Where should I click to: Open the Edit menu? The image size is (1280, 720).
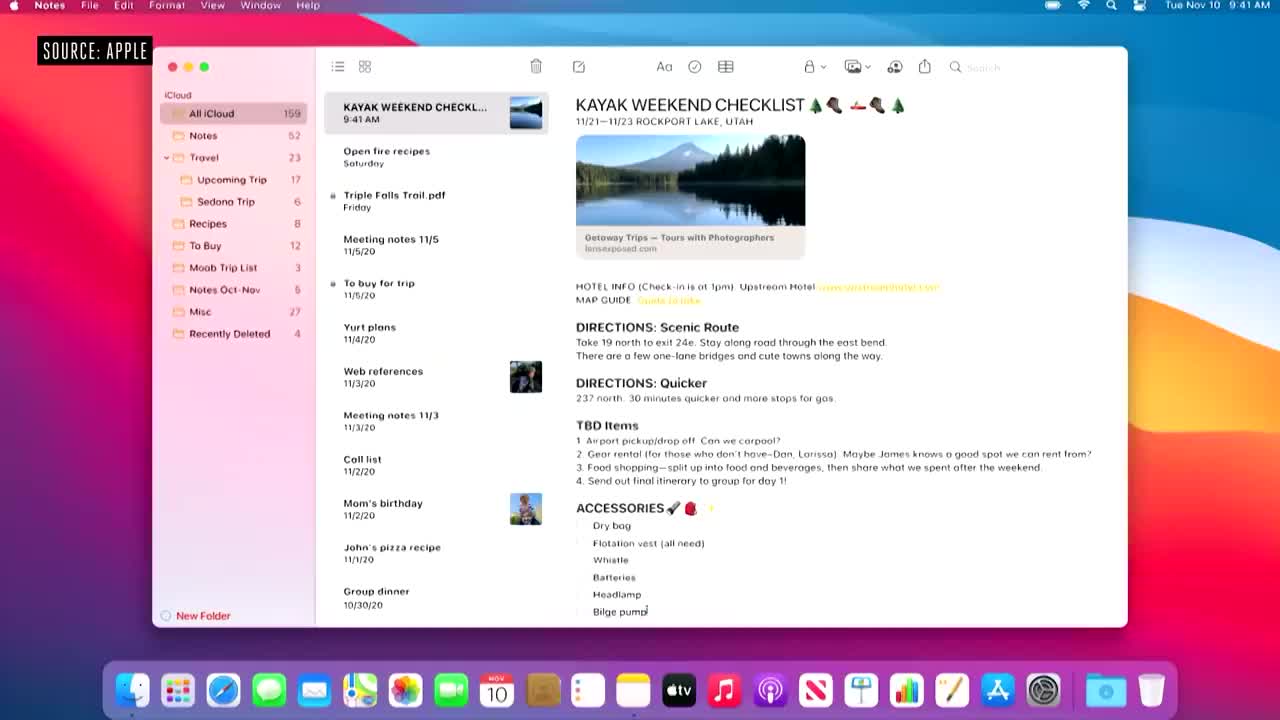[x=124, y=6]
